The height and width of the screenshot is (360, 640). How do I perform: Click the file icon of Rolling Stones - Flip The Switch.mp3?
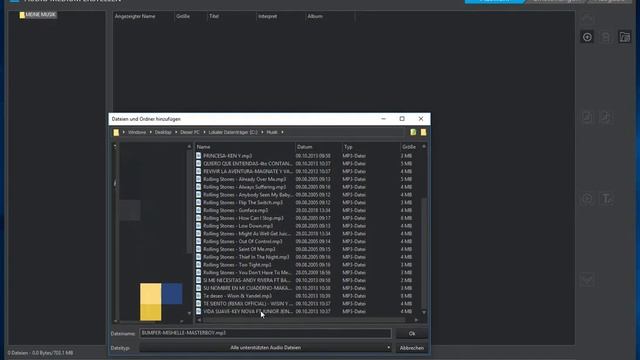click(198, 202)
